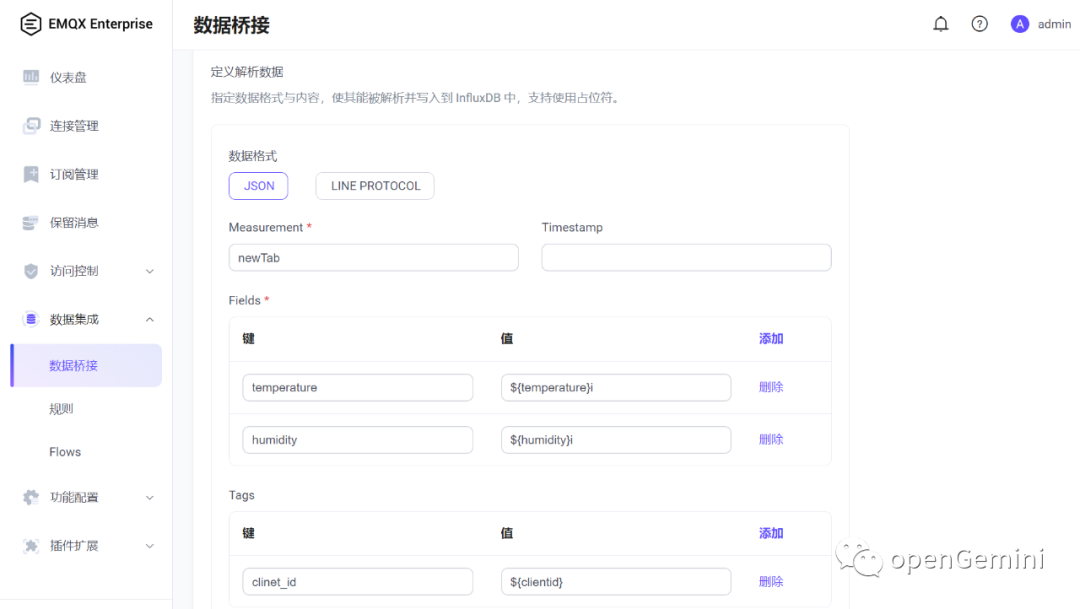The width and height of the screenshot is (1080, 609).
Task: Open the Flows page
Action: (x=65, y=451)
